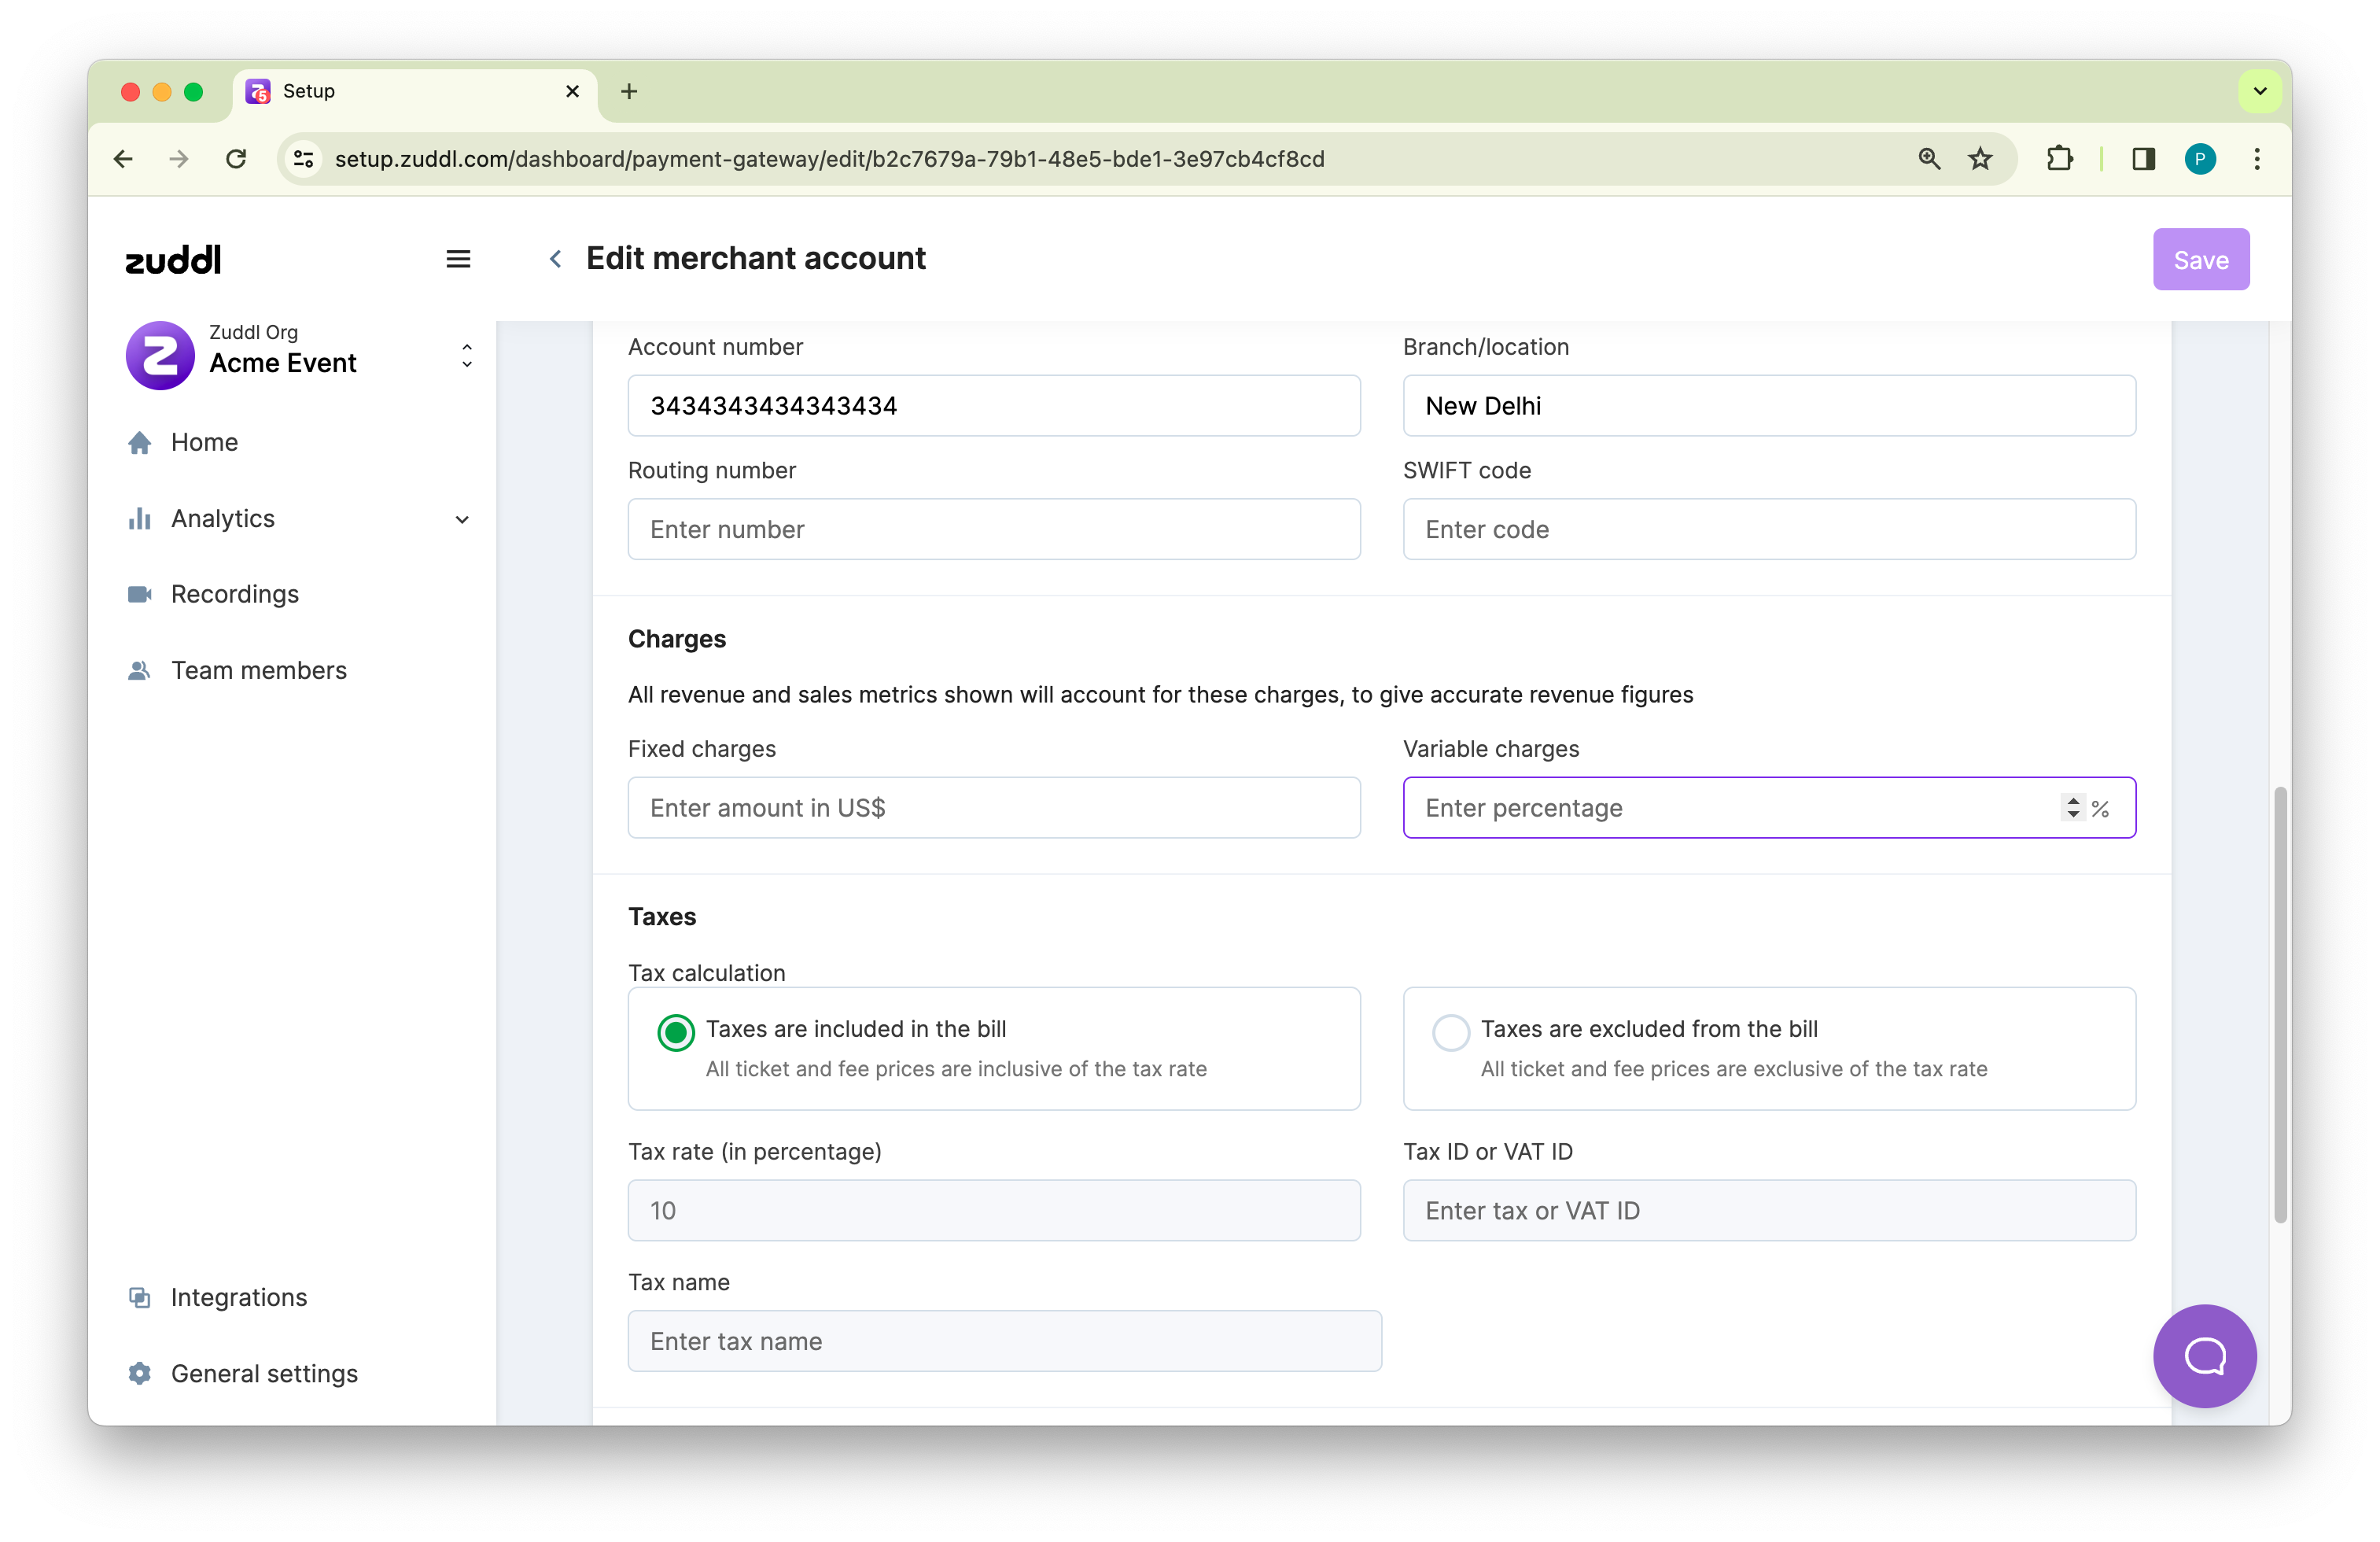Open Acme Event organization switcher
The image size is (2380, 1542).
[x=466, y=356]
